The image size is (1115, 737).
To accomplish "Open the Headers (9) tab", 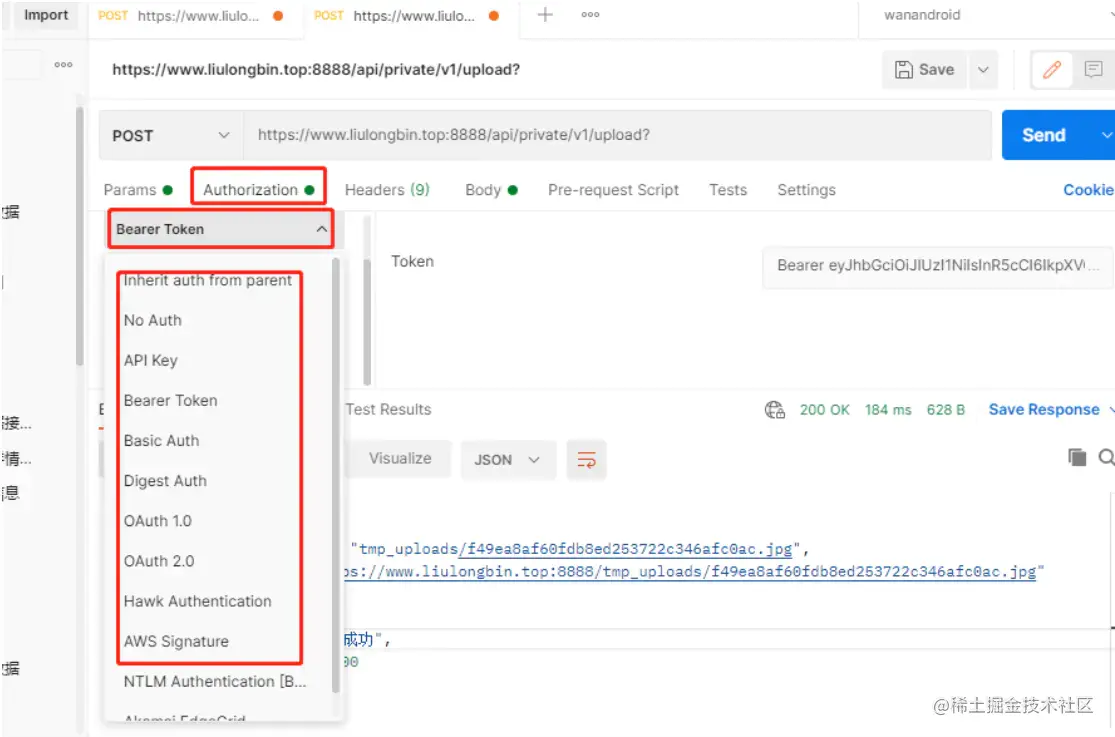I will [x=388, y=190].
